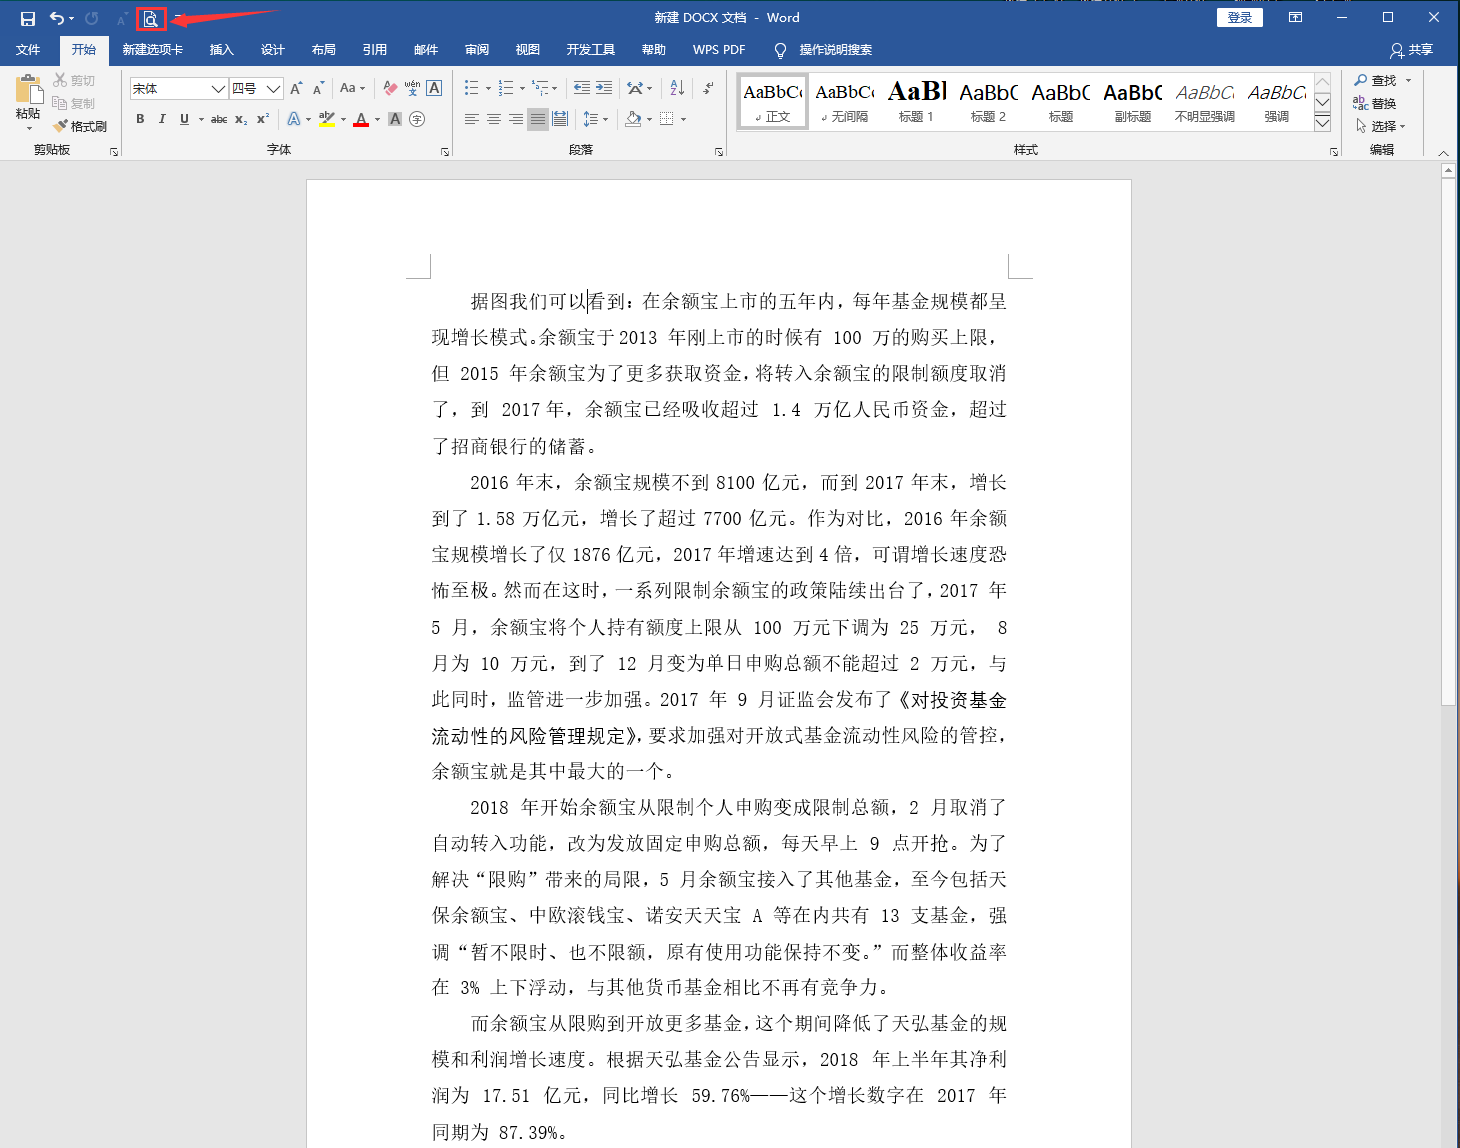
Task: Click the Paste clipboard icon
Action: 28,90
